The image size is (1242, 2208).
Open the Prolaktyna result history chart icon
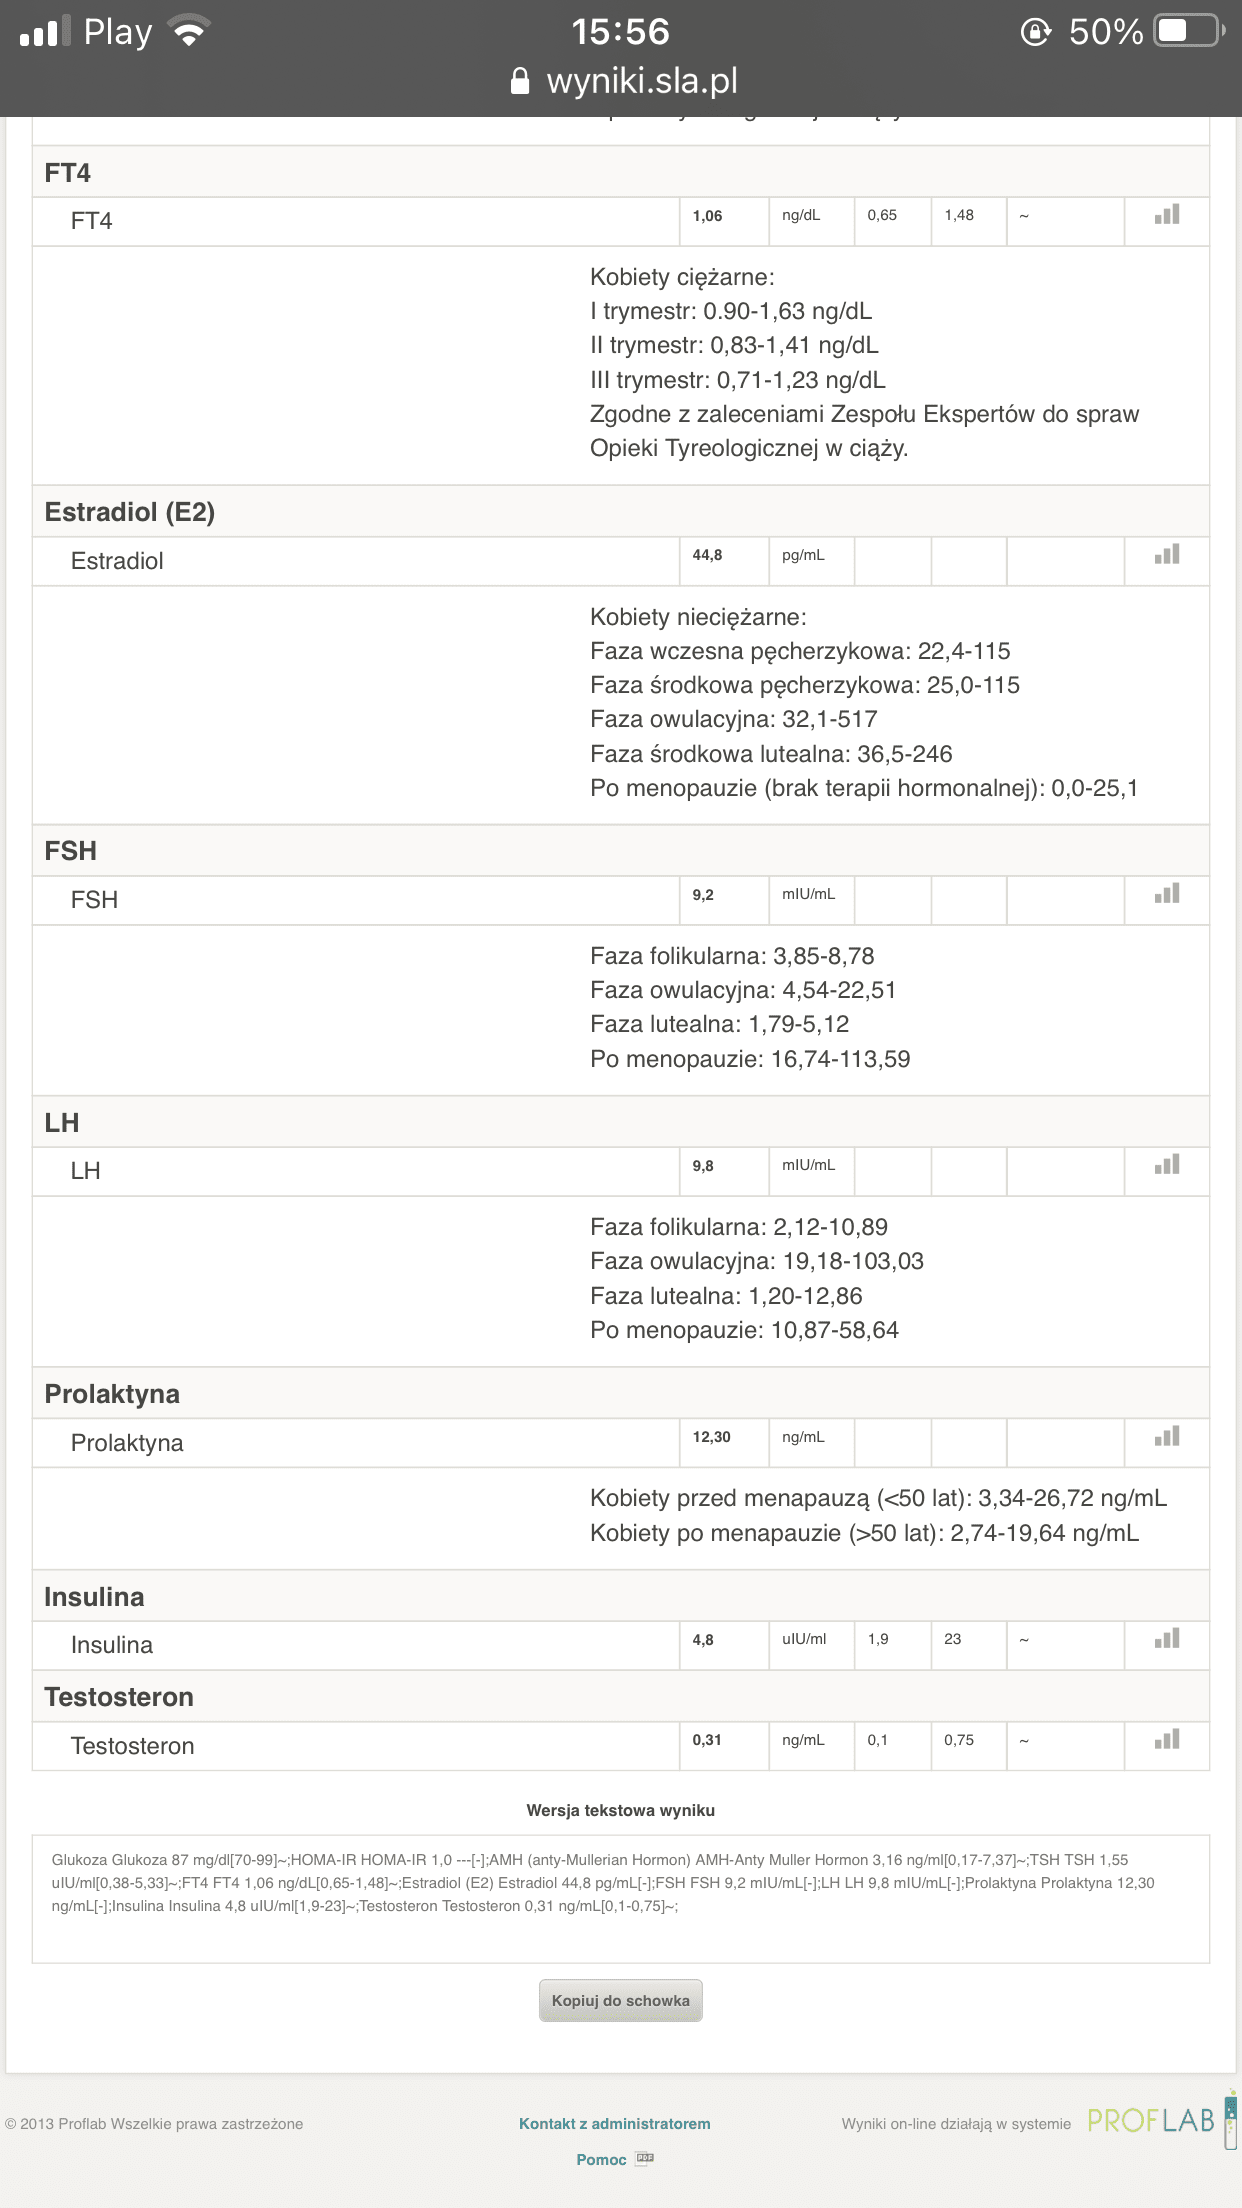[x=1167, y=1437]
